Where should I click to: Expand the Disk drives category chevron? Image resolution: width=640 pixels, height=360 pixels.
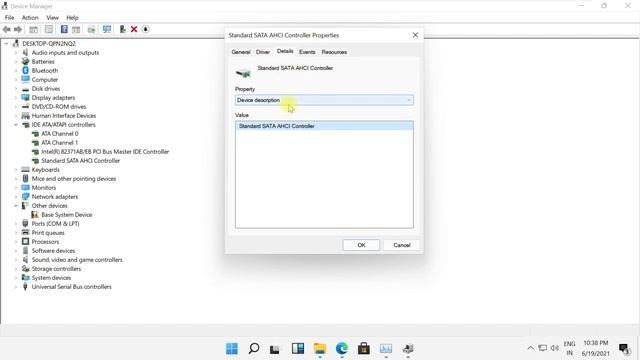click(16, 89)
